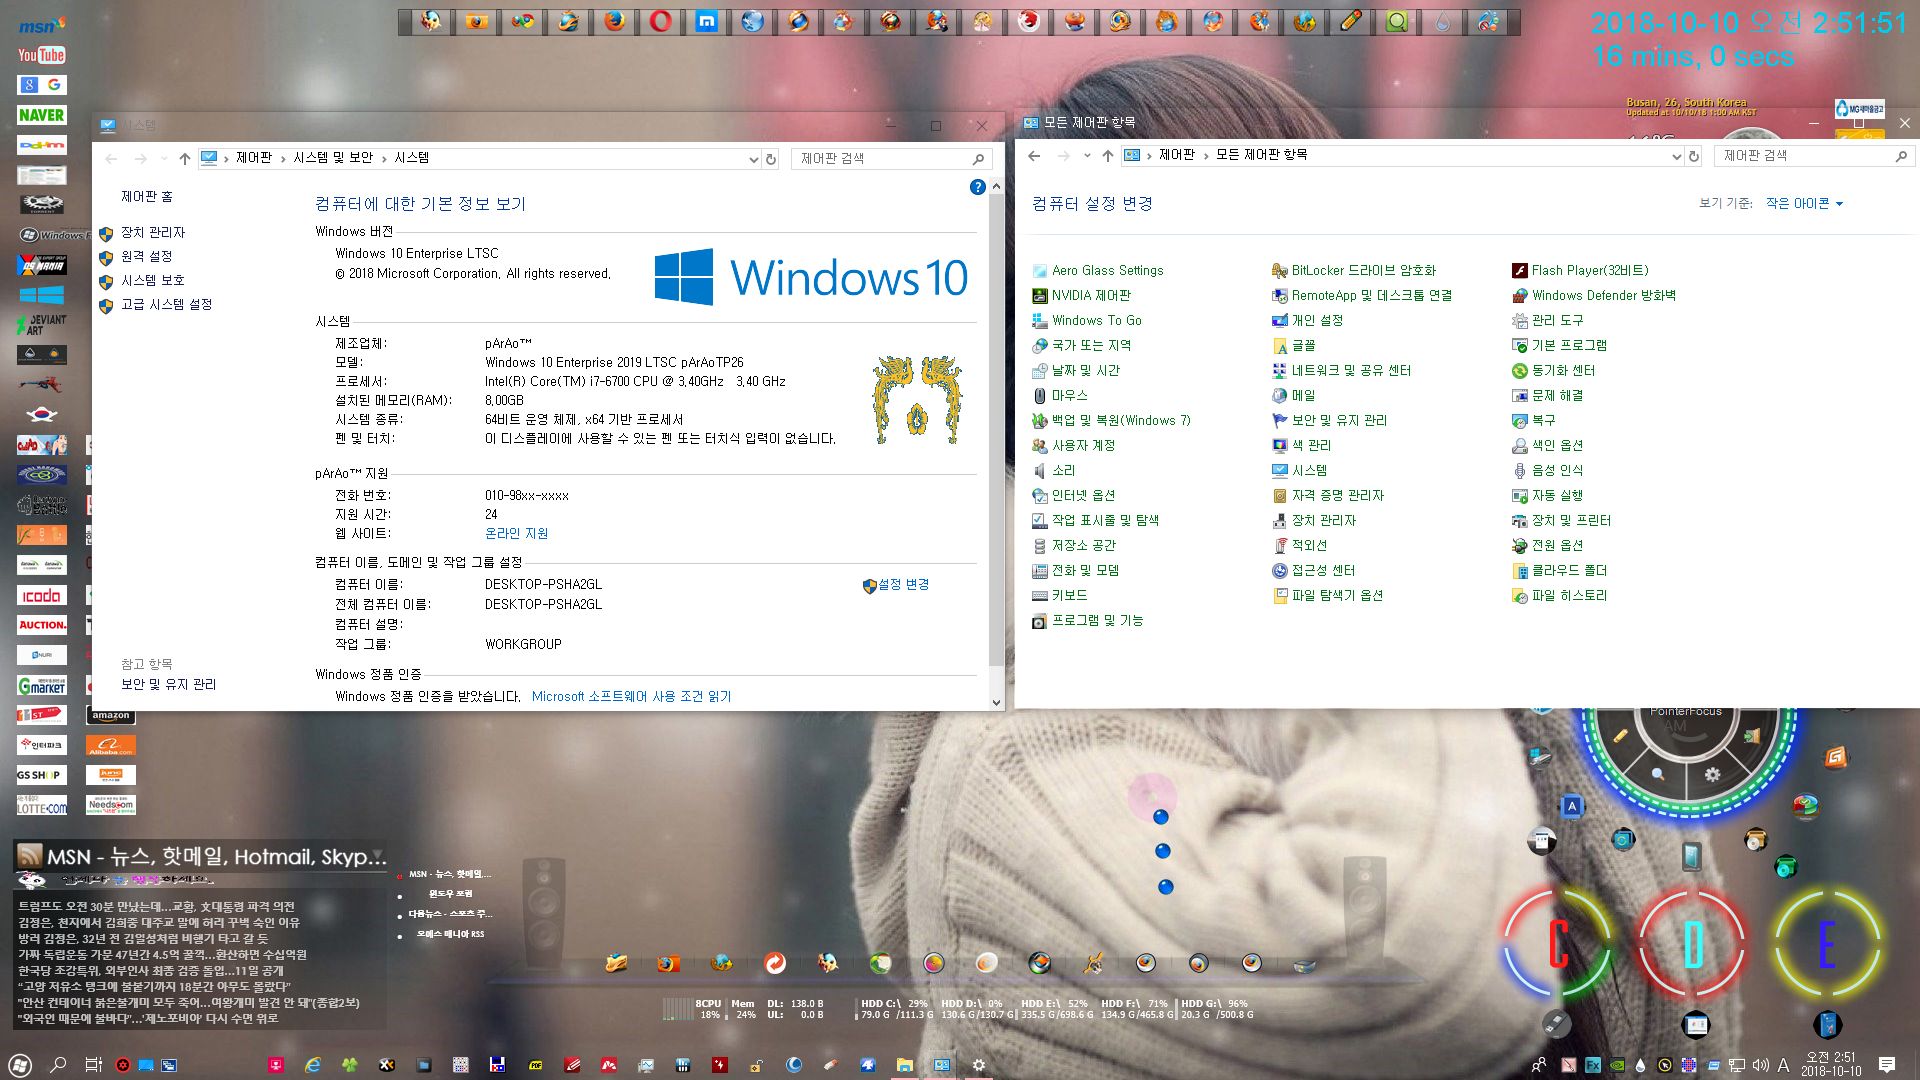Click 보안 및 유지 관리 reference link

click(x=169, y=684)
